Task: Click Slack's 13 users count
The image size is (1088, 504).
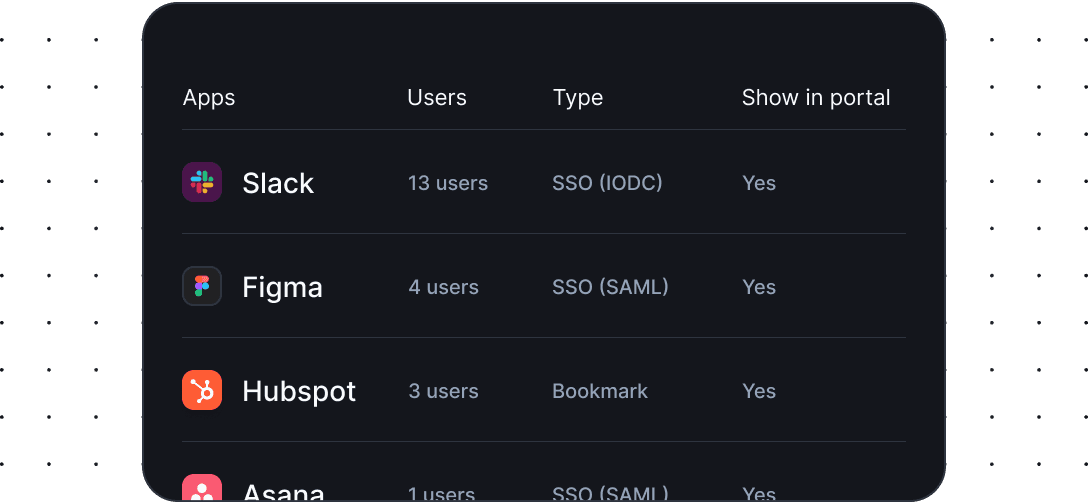Action: click(448, 183)
